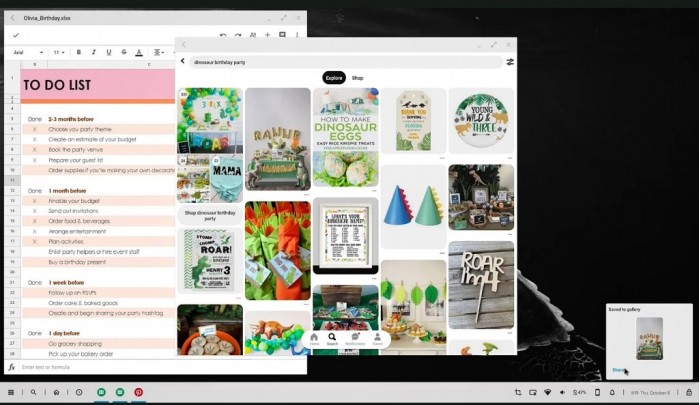Image resolution: width=700 pixels, height=405 pixels.
Task: Open the RAWR dinosaur table pin
Action: click(278, 139)
